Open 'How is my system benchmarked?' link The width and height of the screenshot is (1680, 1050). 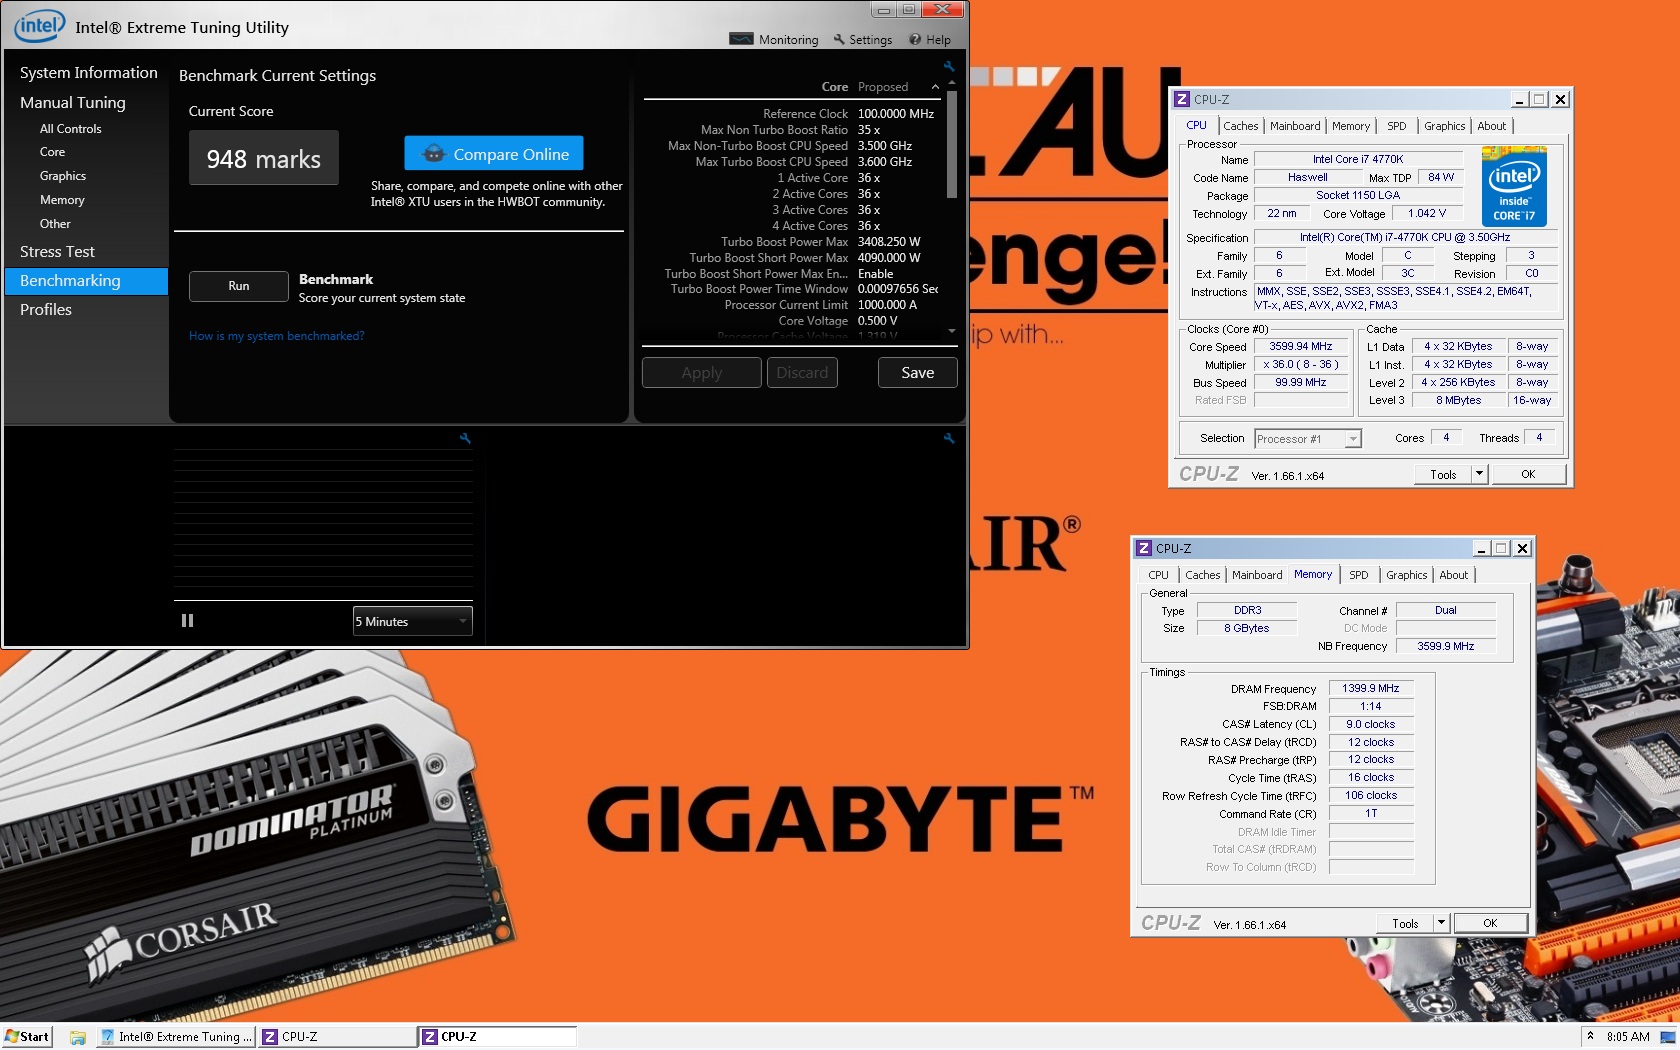click(x=276, y=336)
